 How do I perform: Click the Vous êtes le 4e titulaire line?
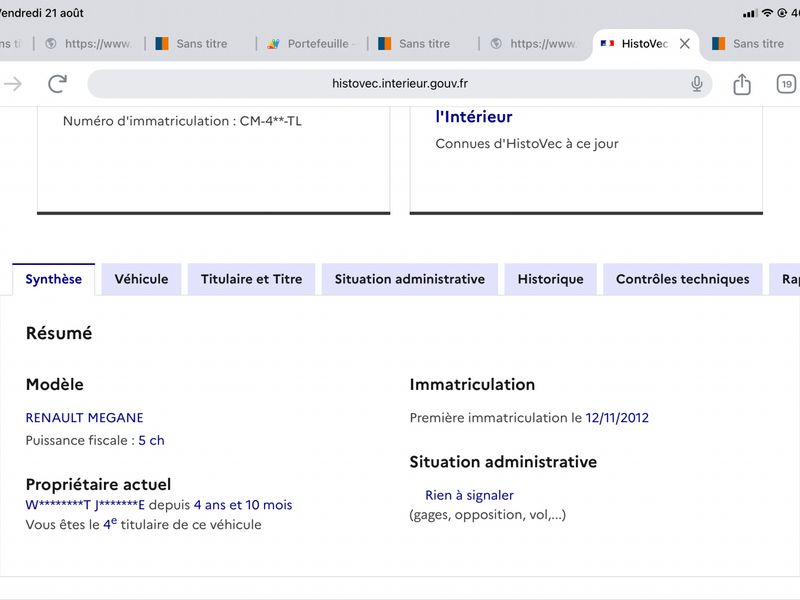143,524
